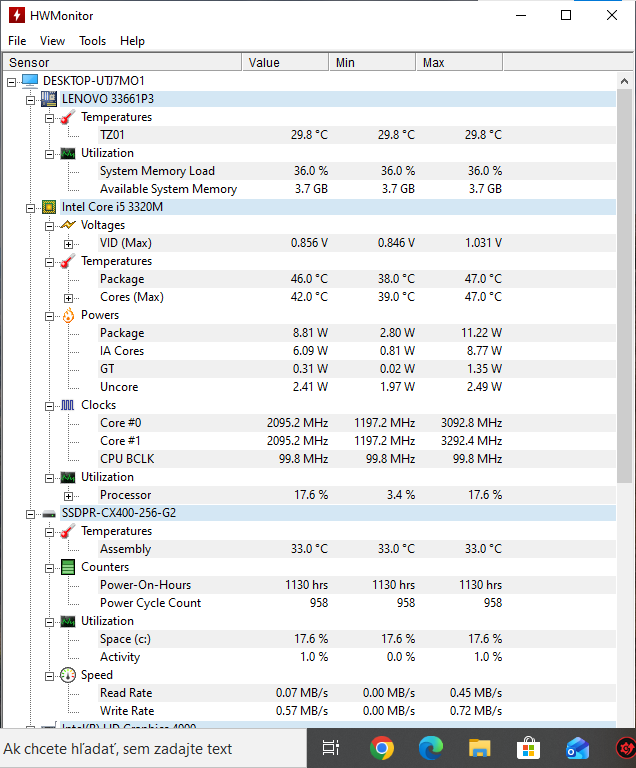Click the thermometer icon for SSD Temperatures
Image resolution: width=636 pixels, height=768 pixels.
click(x=68, y=531)
